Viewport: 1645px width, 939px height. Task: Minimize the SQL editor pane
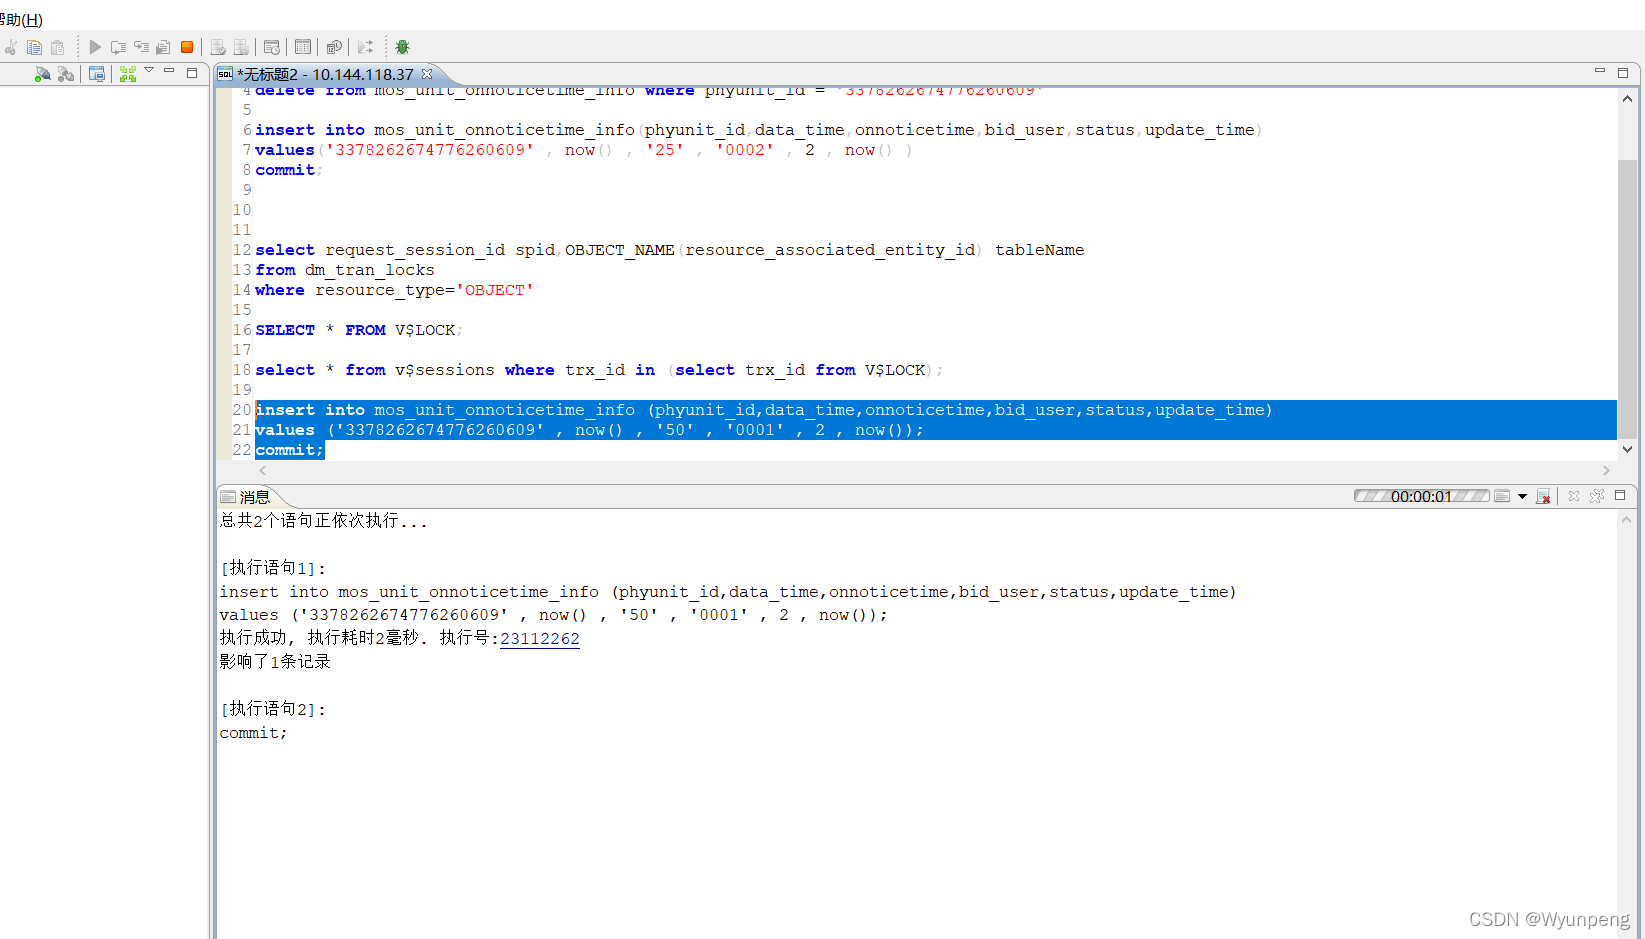[1599, 71]
